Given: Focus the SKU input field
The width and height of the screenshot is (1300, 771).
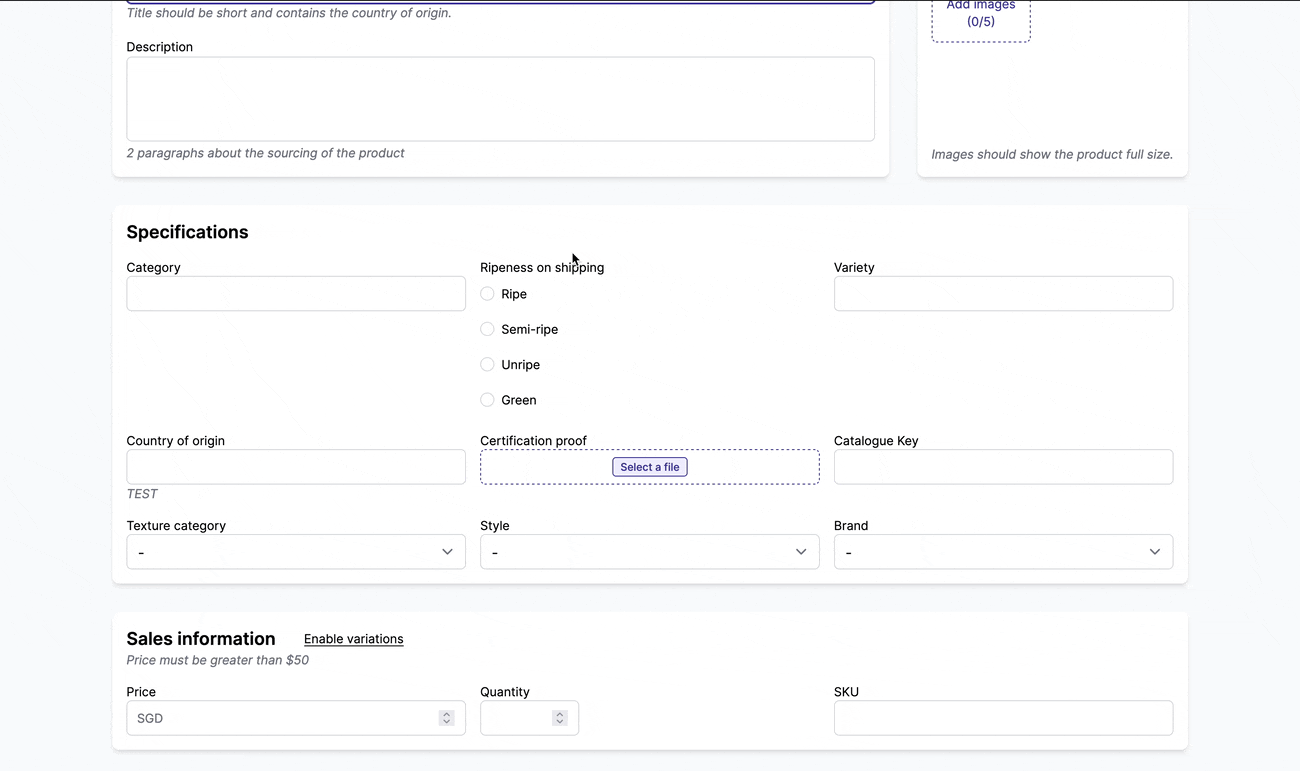Looking at the screenshot, I should tap(1003, 717).
